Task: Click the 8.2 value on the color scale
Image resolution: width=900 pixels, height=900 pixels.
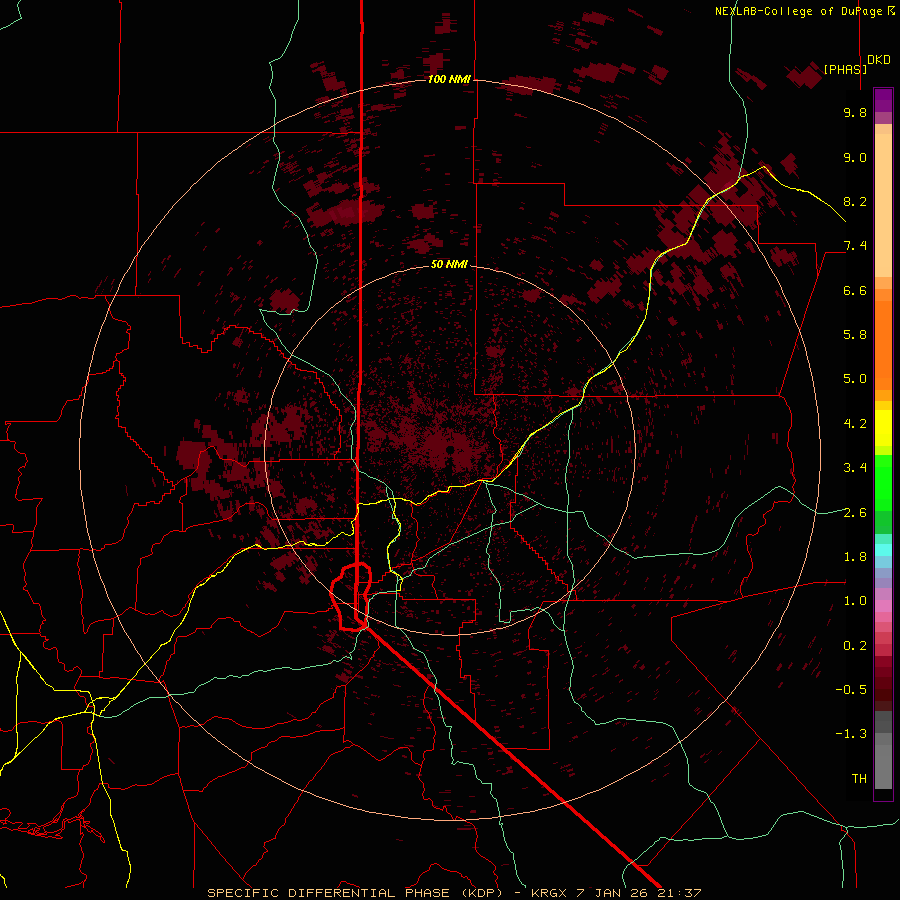Action: (x=855, y=201)
